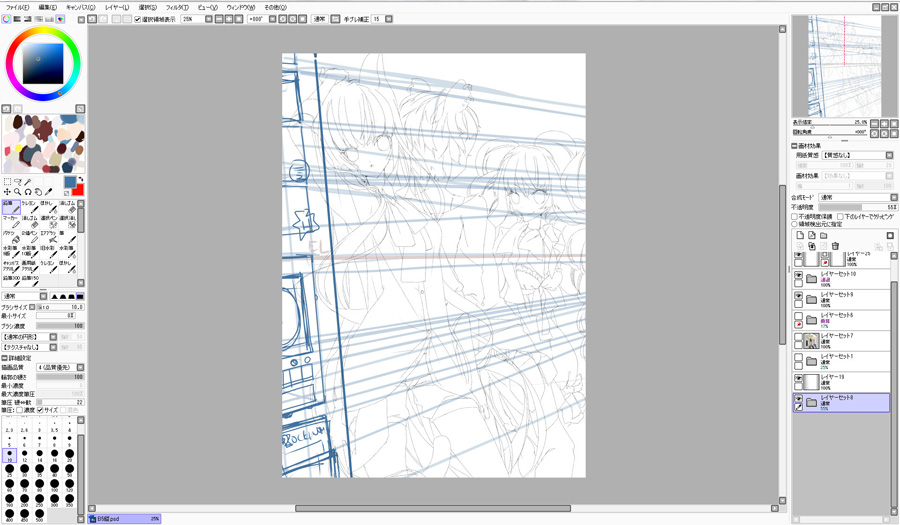Open the brush blending mode 通常 dropdown
The image size is (900, 525).
[25, 296]
